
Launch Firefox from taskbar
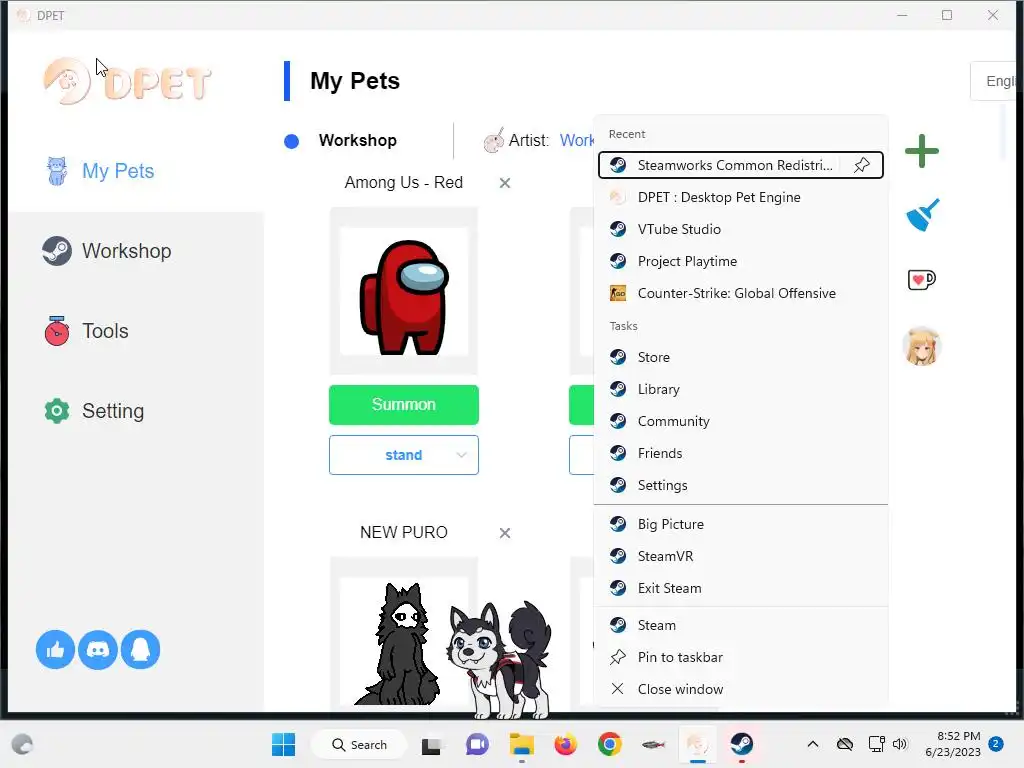pyautogui.click(x=566, y=744)
